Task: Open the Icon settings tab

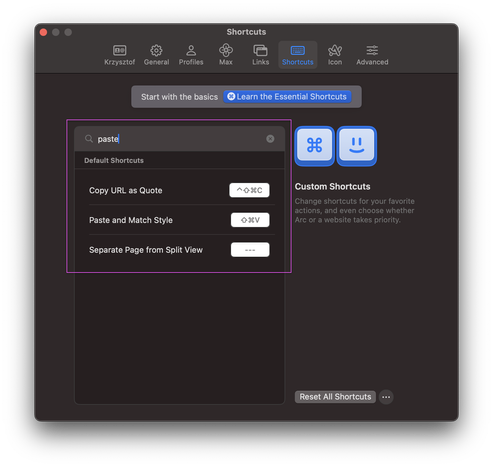Action: [x=335, y=55]
